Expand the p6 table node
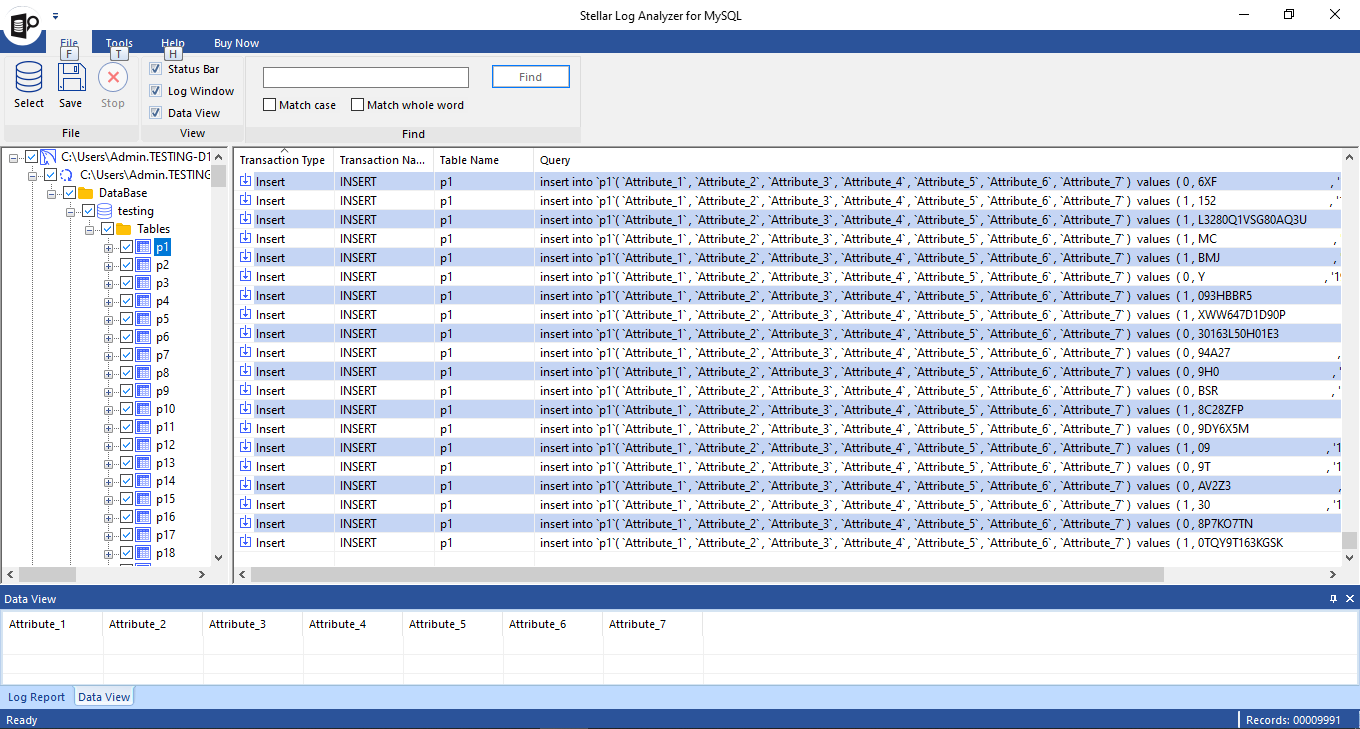Screen dimensions: 1360x729 109,337
